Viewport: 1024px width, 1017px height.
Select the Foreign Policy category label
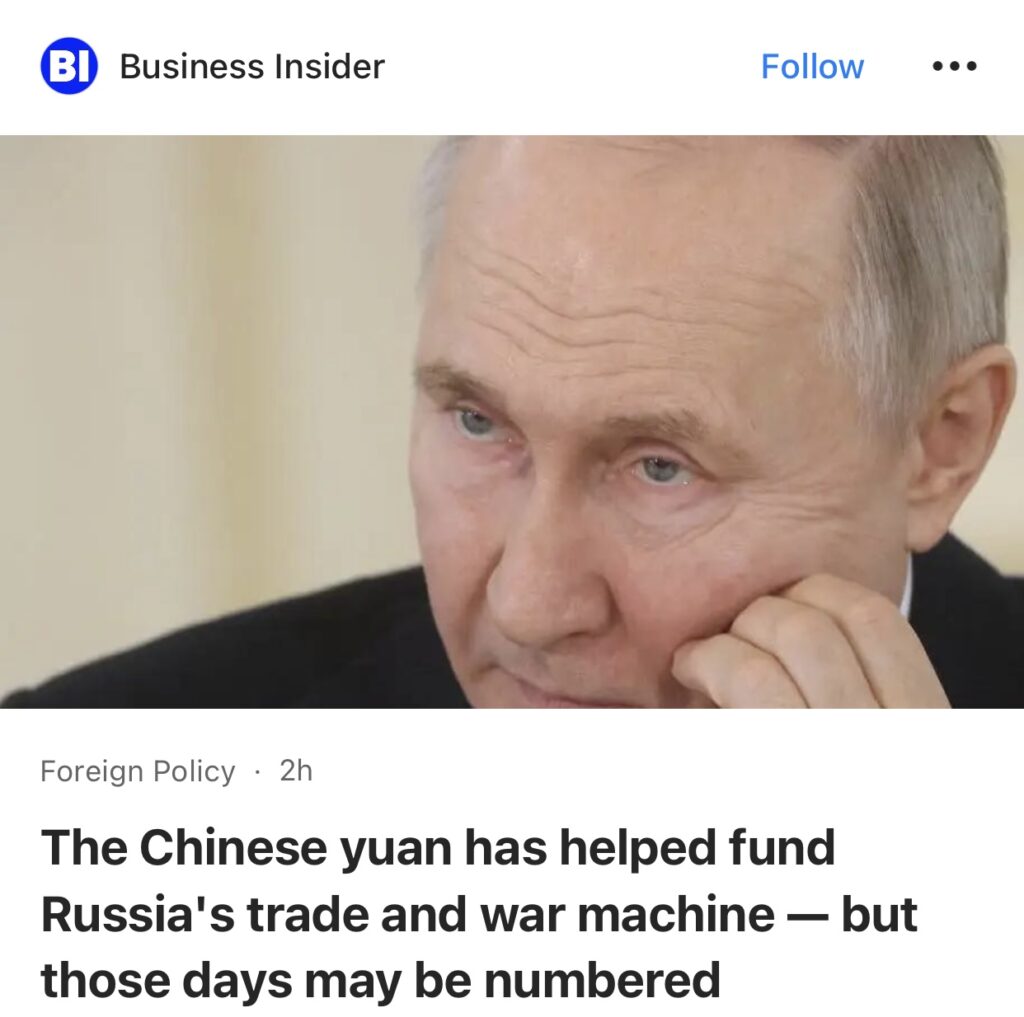[137, 771]
